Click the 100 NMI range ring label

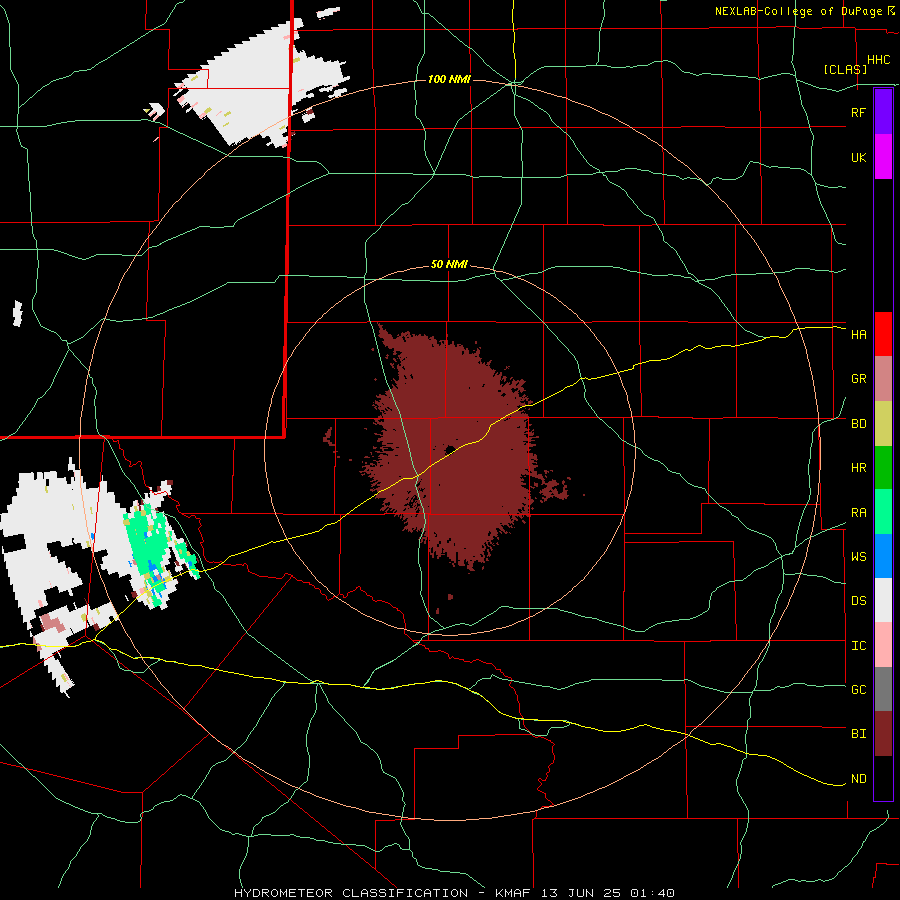[449, 79]
